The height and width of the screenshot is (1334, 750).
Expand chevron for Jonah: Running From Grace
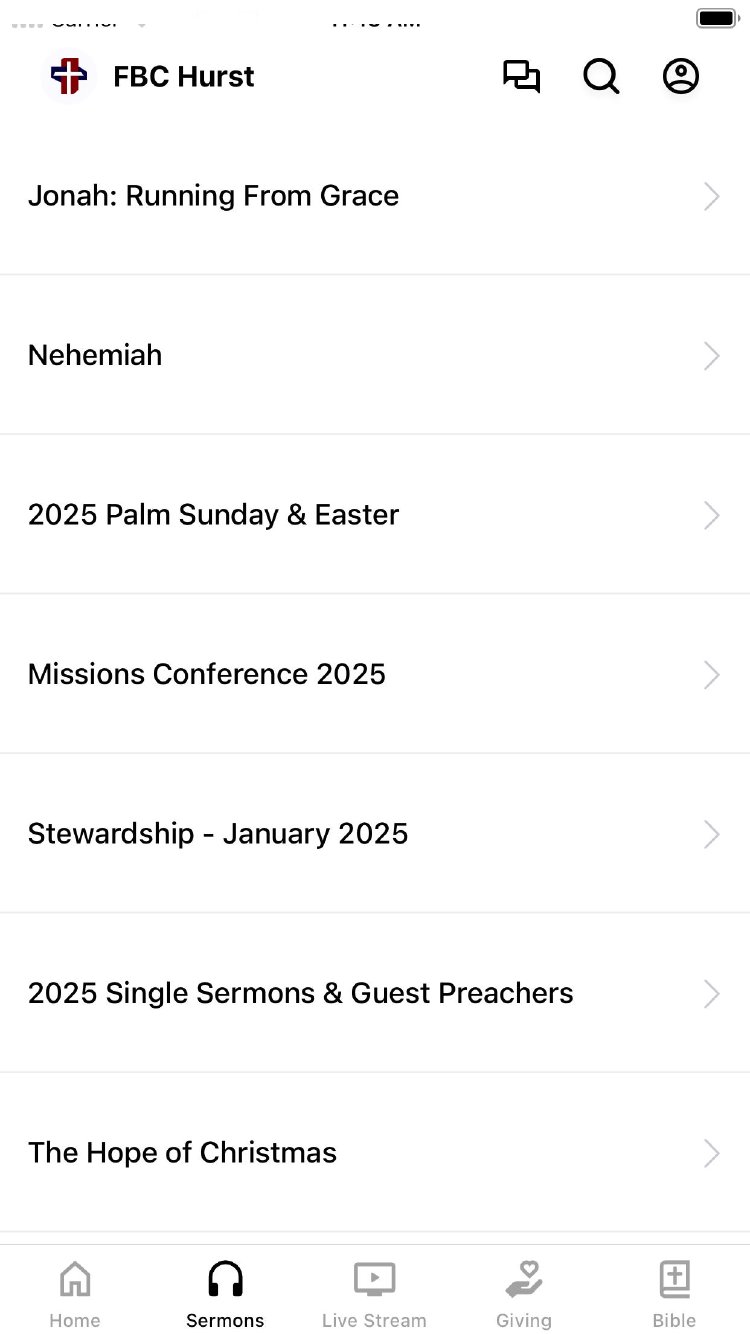(711, 196)
